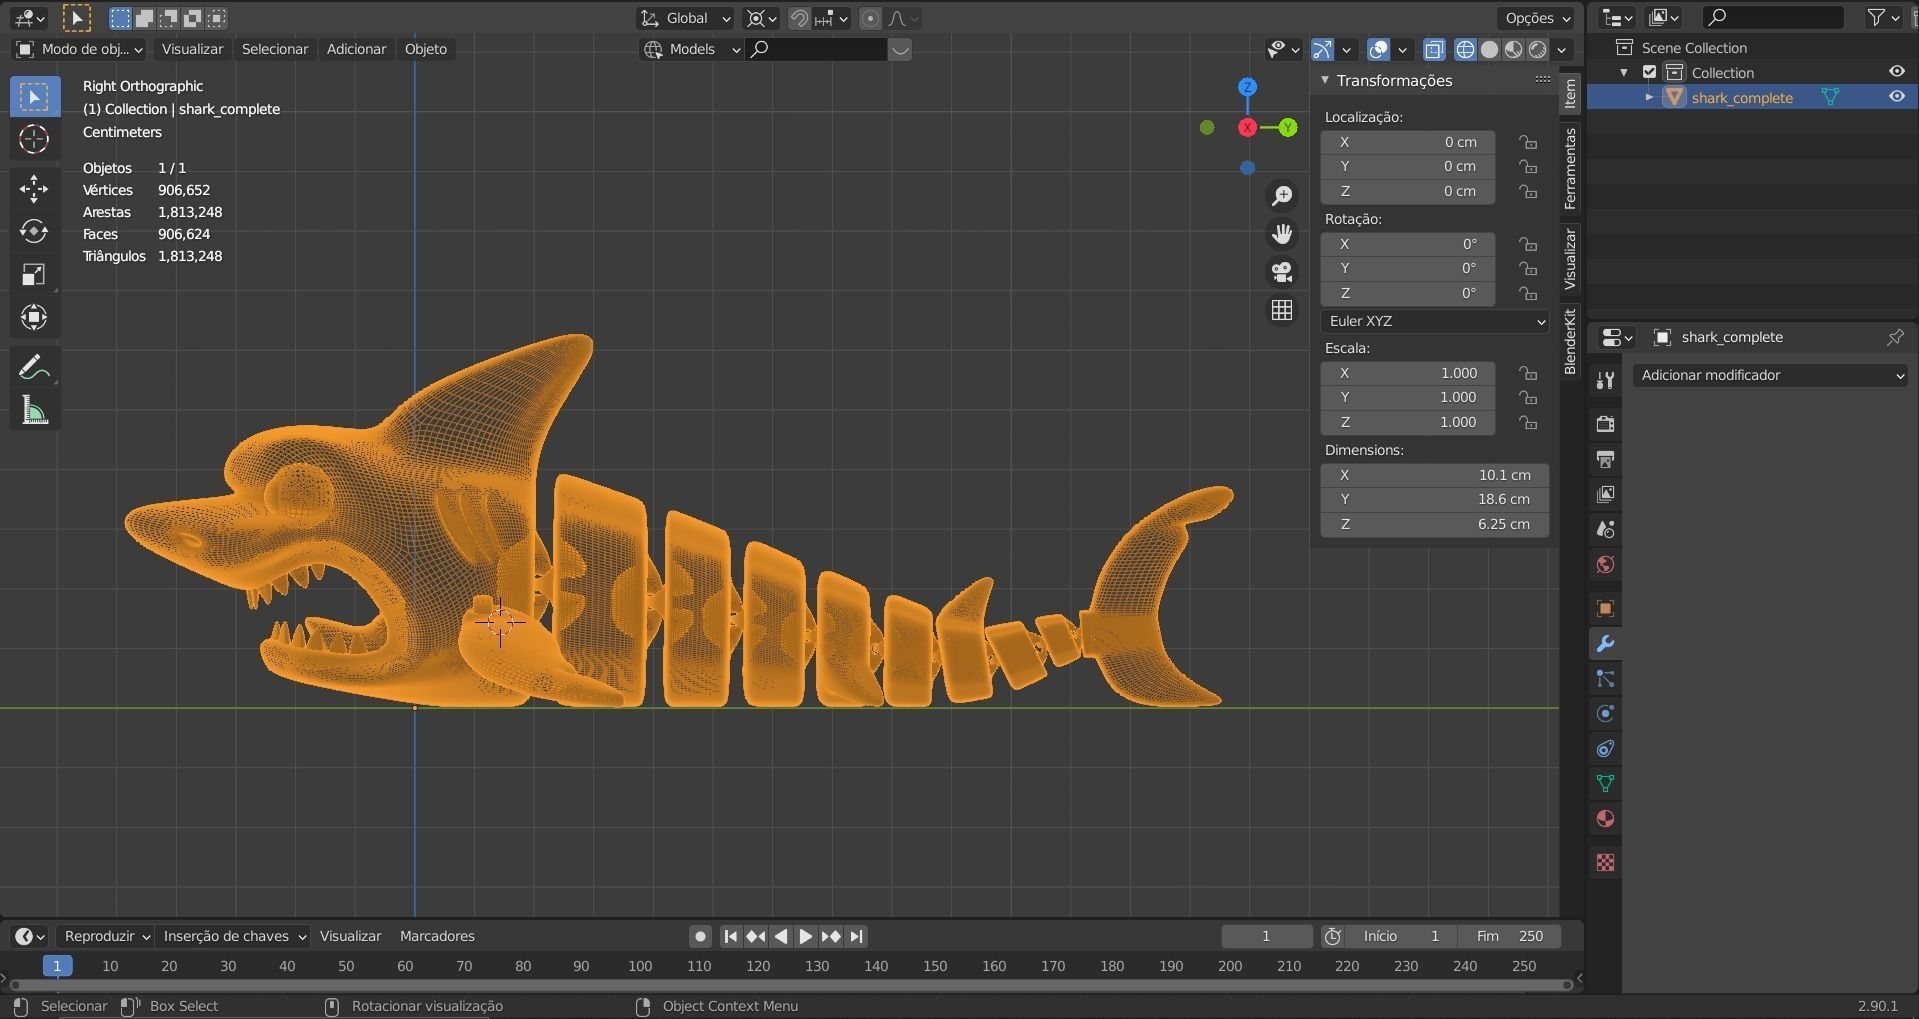This screenshot has height=1019, width=1919.
Task: Open Models asset dropdown
Action: [691, 49]
